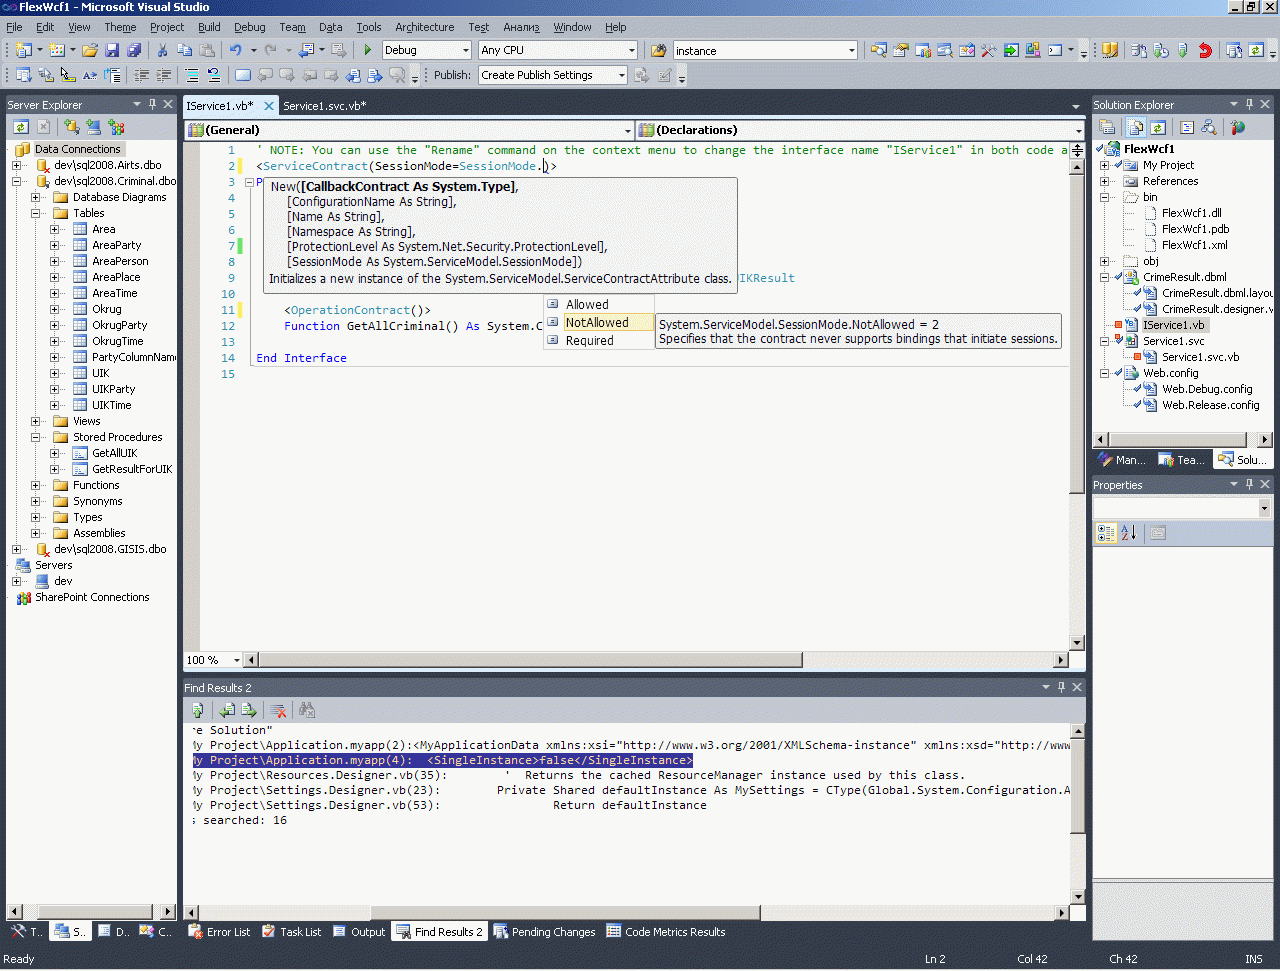The height and width of the screenshot is (971, 1280).
Task: Click the Save All toolbar icon
Action: pyautogui.click(x=132, y=50)
